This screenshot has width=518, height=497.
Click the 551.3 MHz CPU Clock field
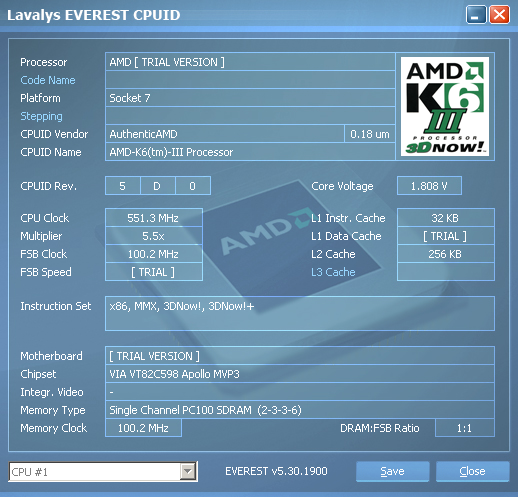154,218
